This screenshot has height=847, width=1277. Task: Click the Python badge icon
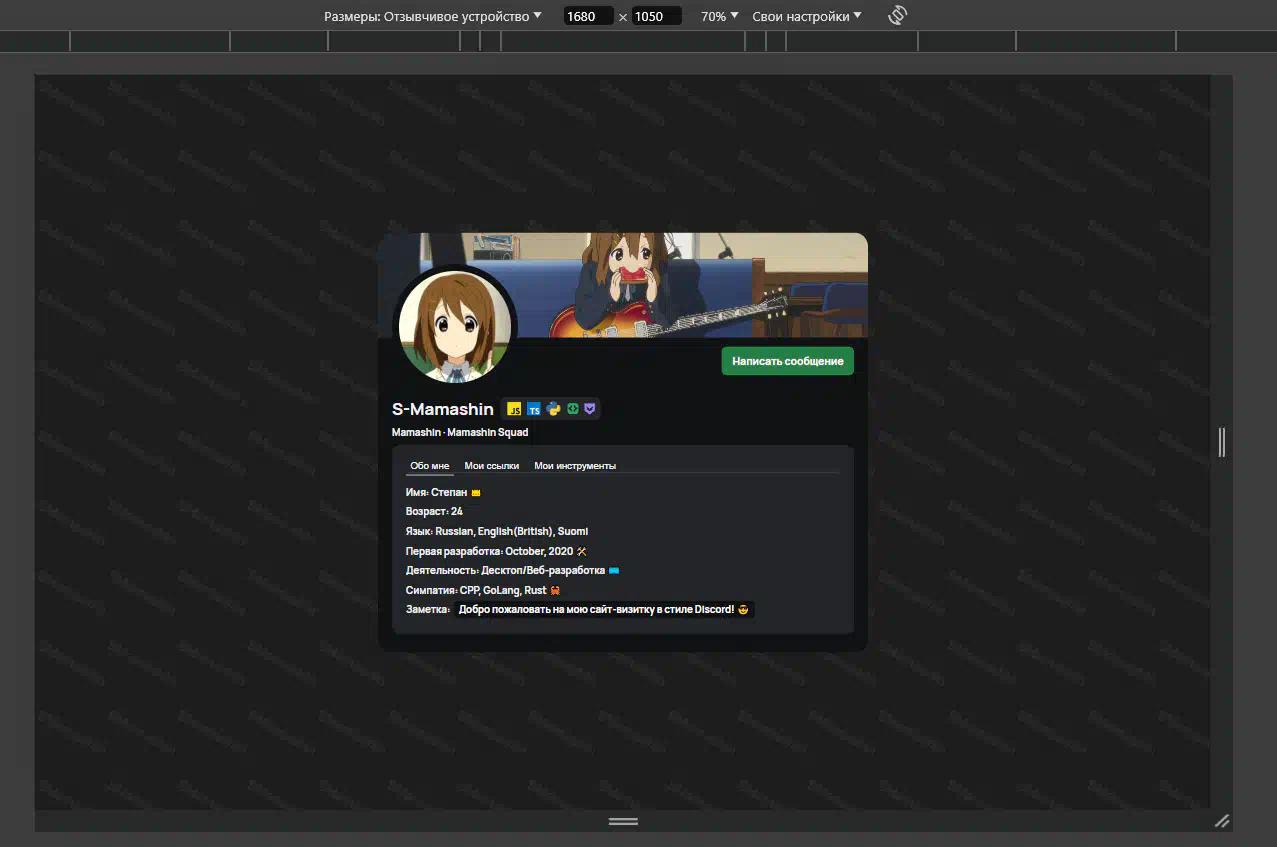click(x=553, y=409)
